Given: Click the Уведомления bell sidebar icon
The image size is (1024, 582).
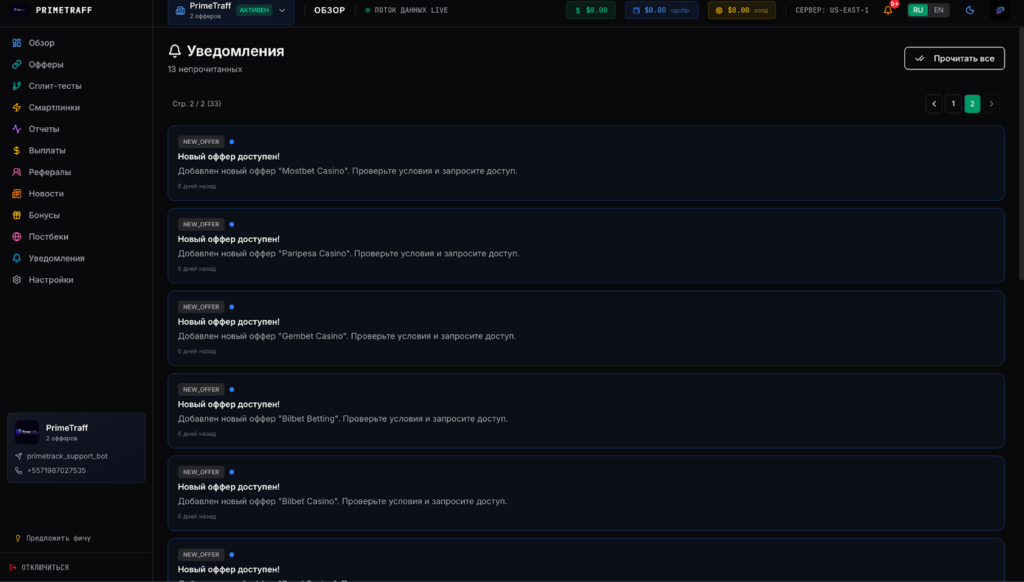Looking at the screenshot, I should coord(16,259).
